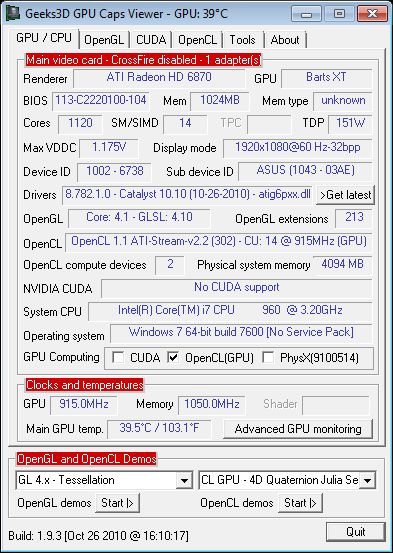Image resolution: width=393 pixels, height=553 pixels.
Task: Click the Device ID 1002 - 6738
Action: click(x=114, y=171)
